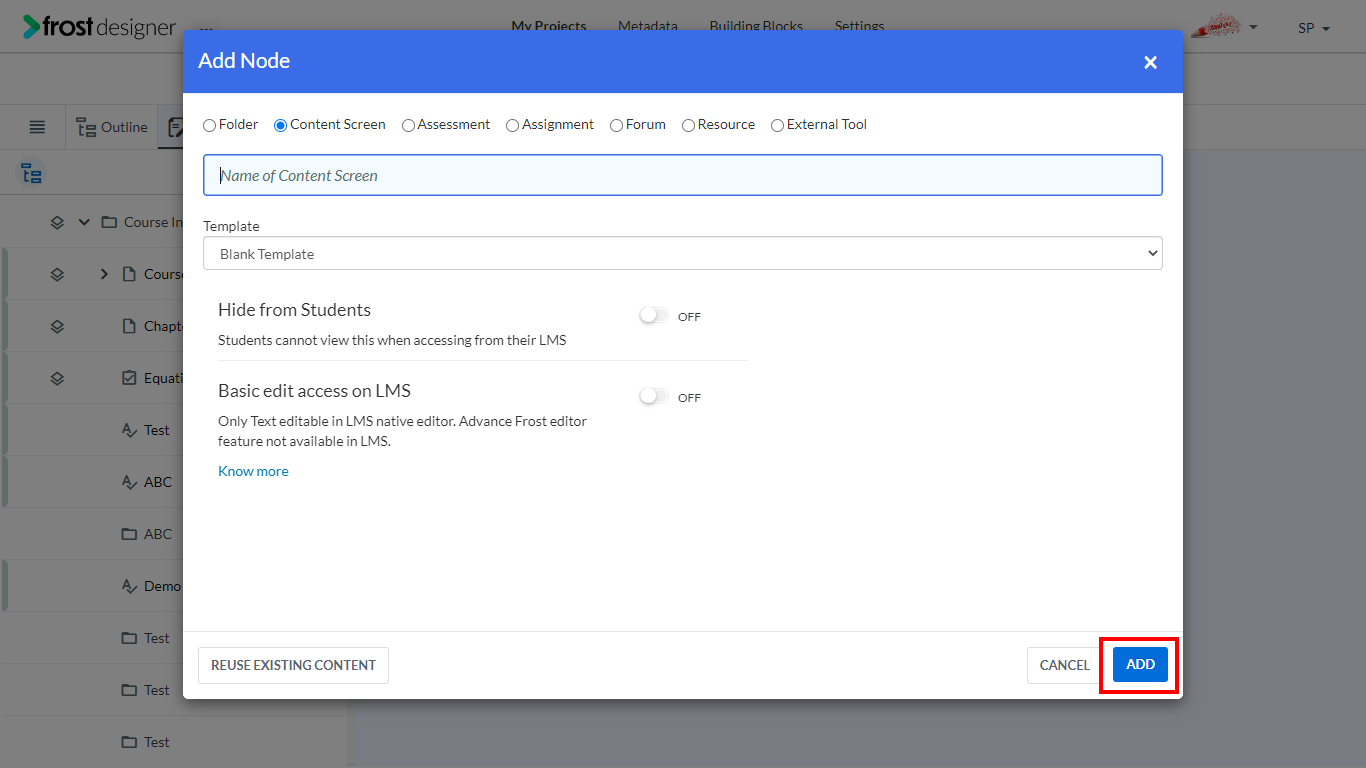Click assessment icon next to Demo
Image resolution: width=1366 pixels, height=768 pixels.
(128, 586)
